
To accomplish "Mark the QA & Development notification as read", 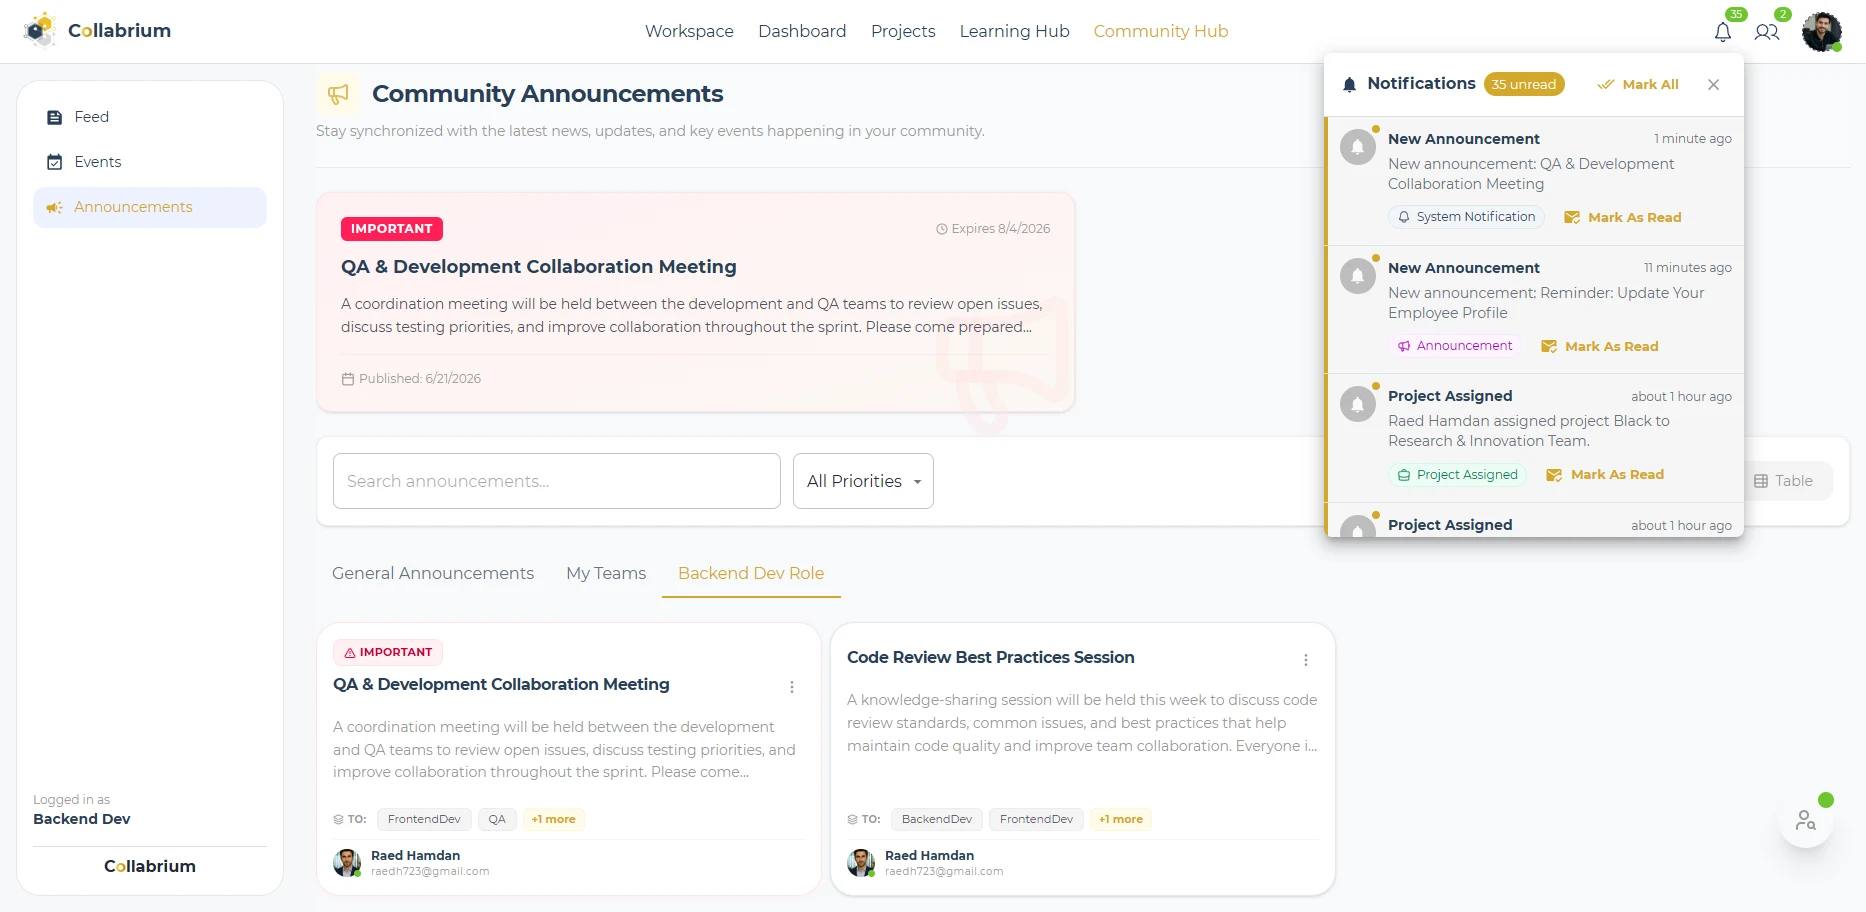I will pos(1623,217).
